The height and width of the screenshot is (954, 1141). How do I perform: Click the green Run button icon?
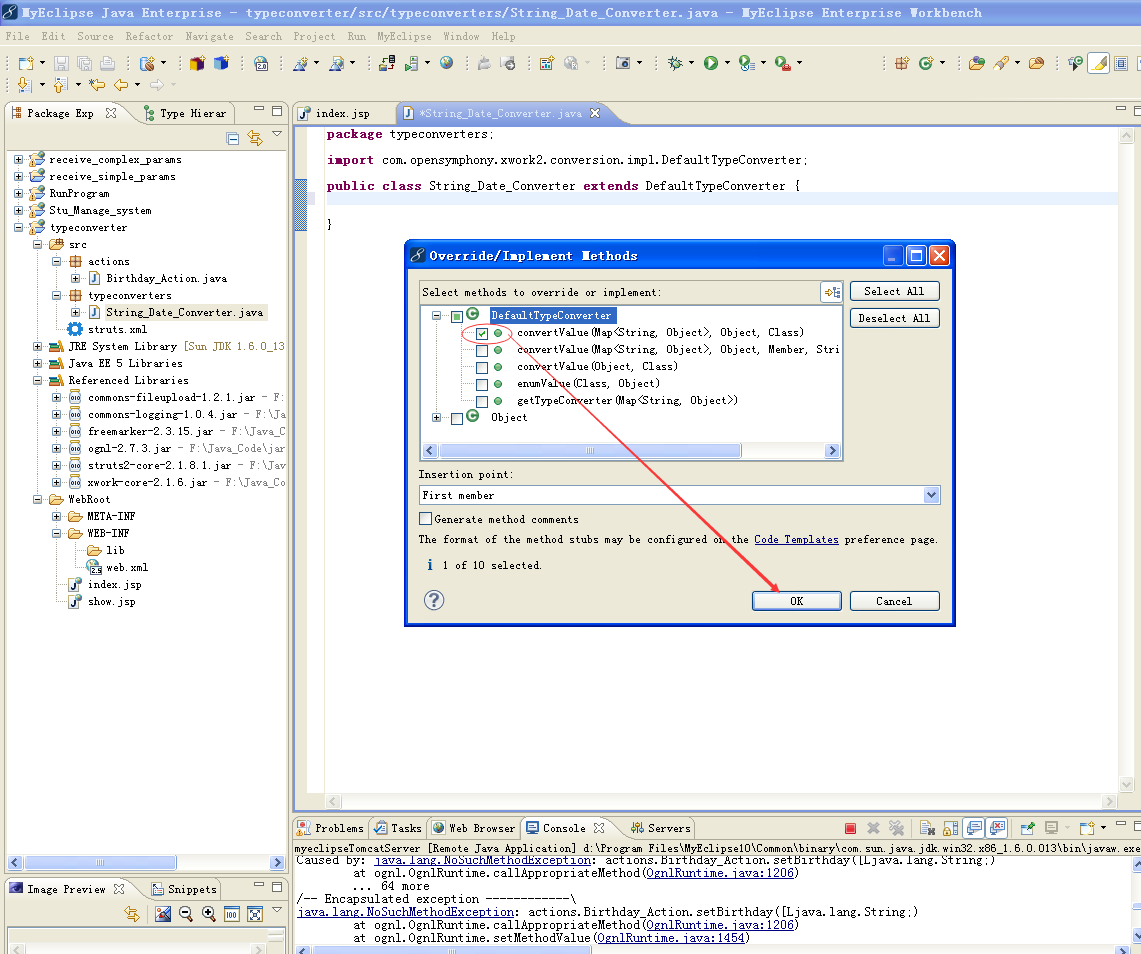710,63
